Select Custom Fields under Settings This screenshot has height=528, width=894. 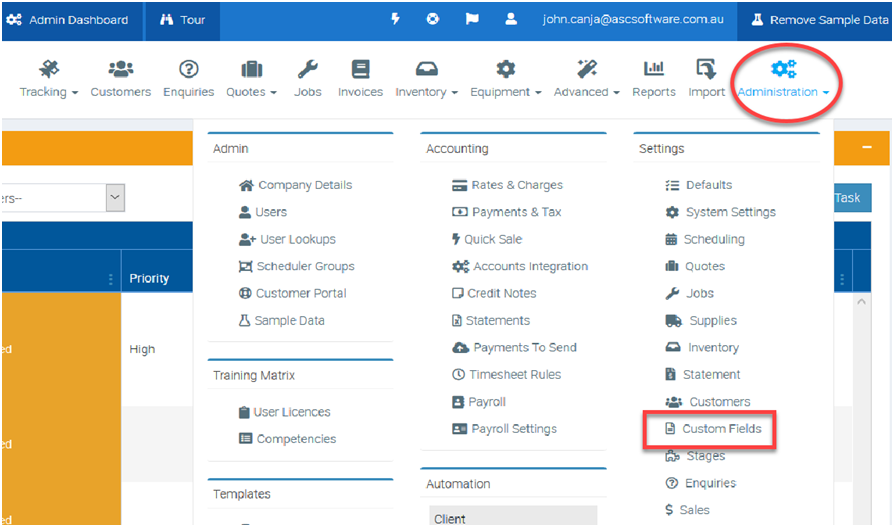721,429
